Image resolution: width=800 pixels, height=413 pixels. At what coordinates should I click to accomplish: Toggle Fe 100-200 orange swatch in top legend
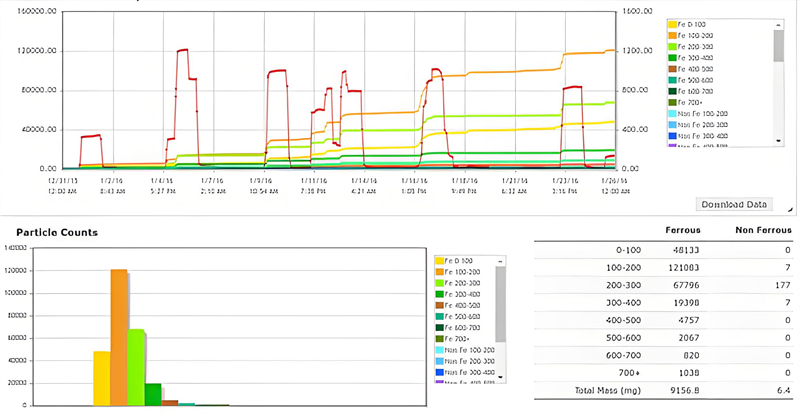(x=672, y=35)
